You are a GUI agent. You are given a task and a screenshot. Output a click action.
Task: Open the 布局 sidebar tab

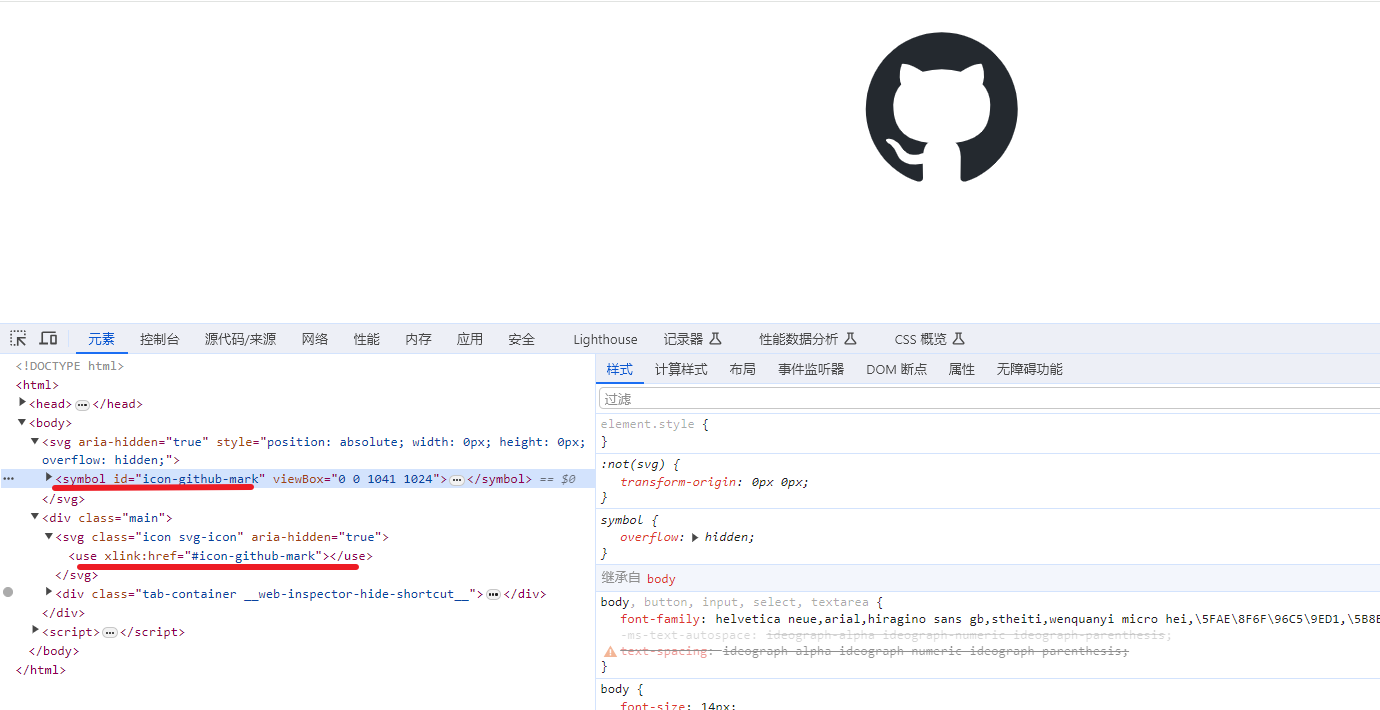pyautogui.click(x=742, y=369)
